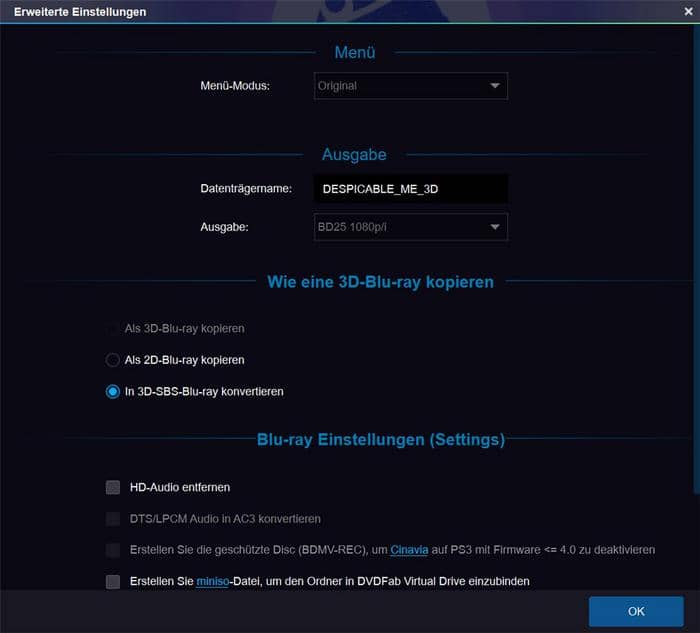This screenshot has height=633, width=700.
Task: Open the Ausgabe BD25 1080p/i dropdown
Action: 410,227
